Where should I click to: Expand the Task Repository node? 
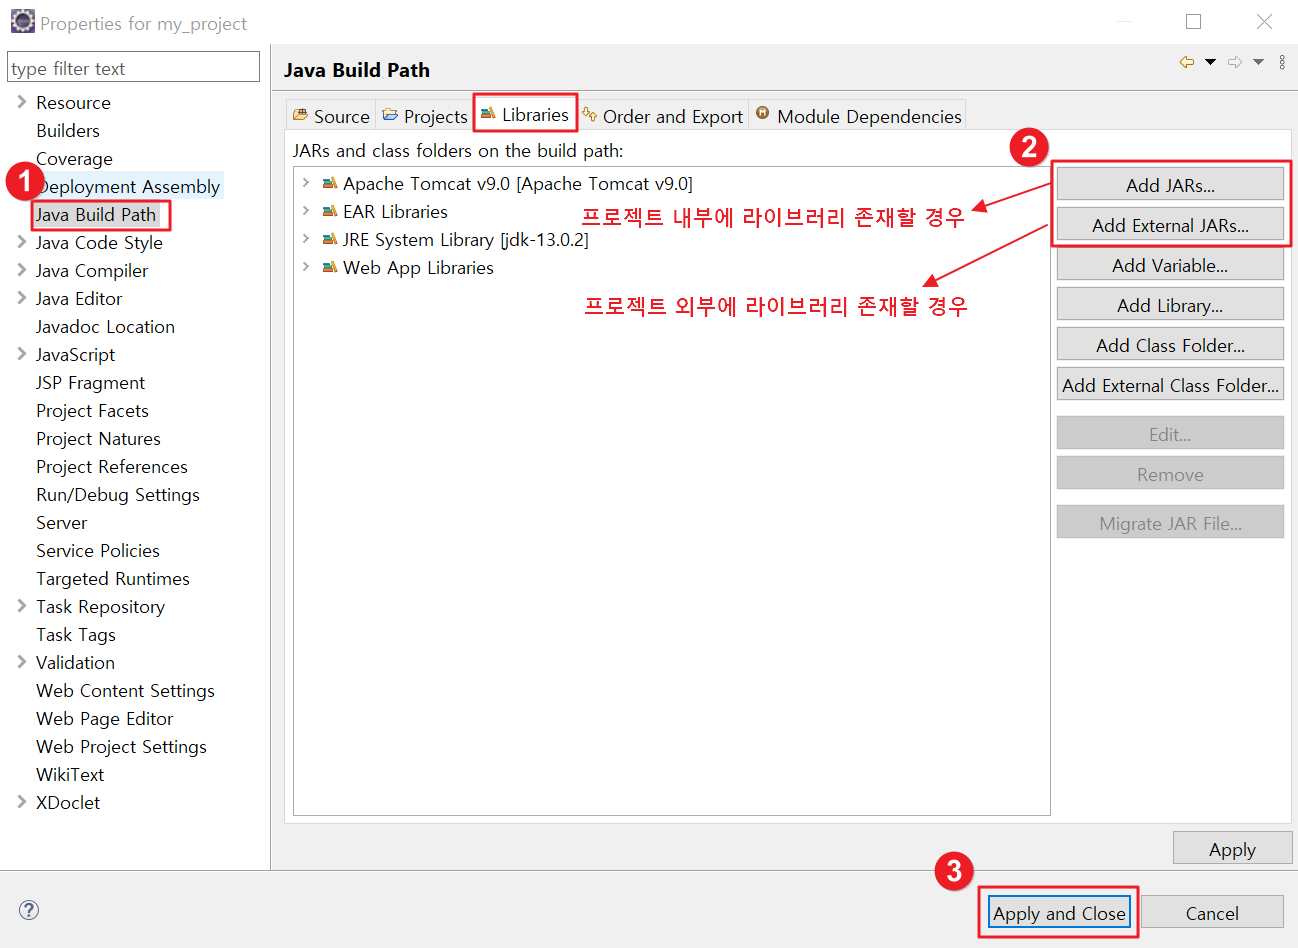21,606
